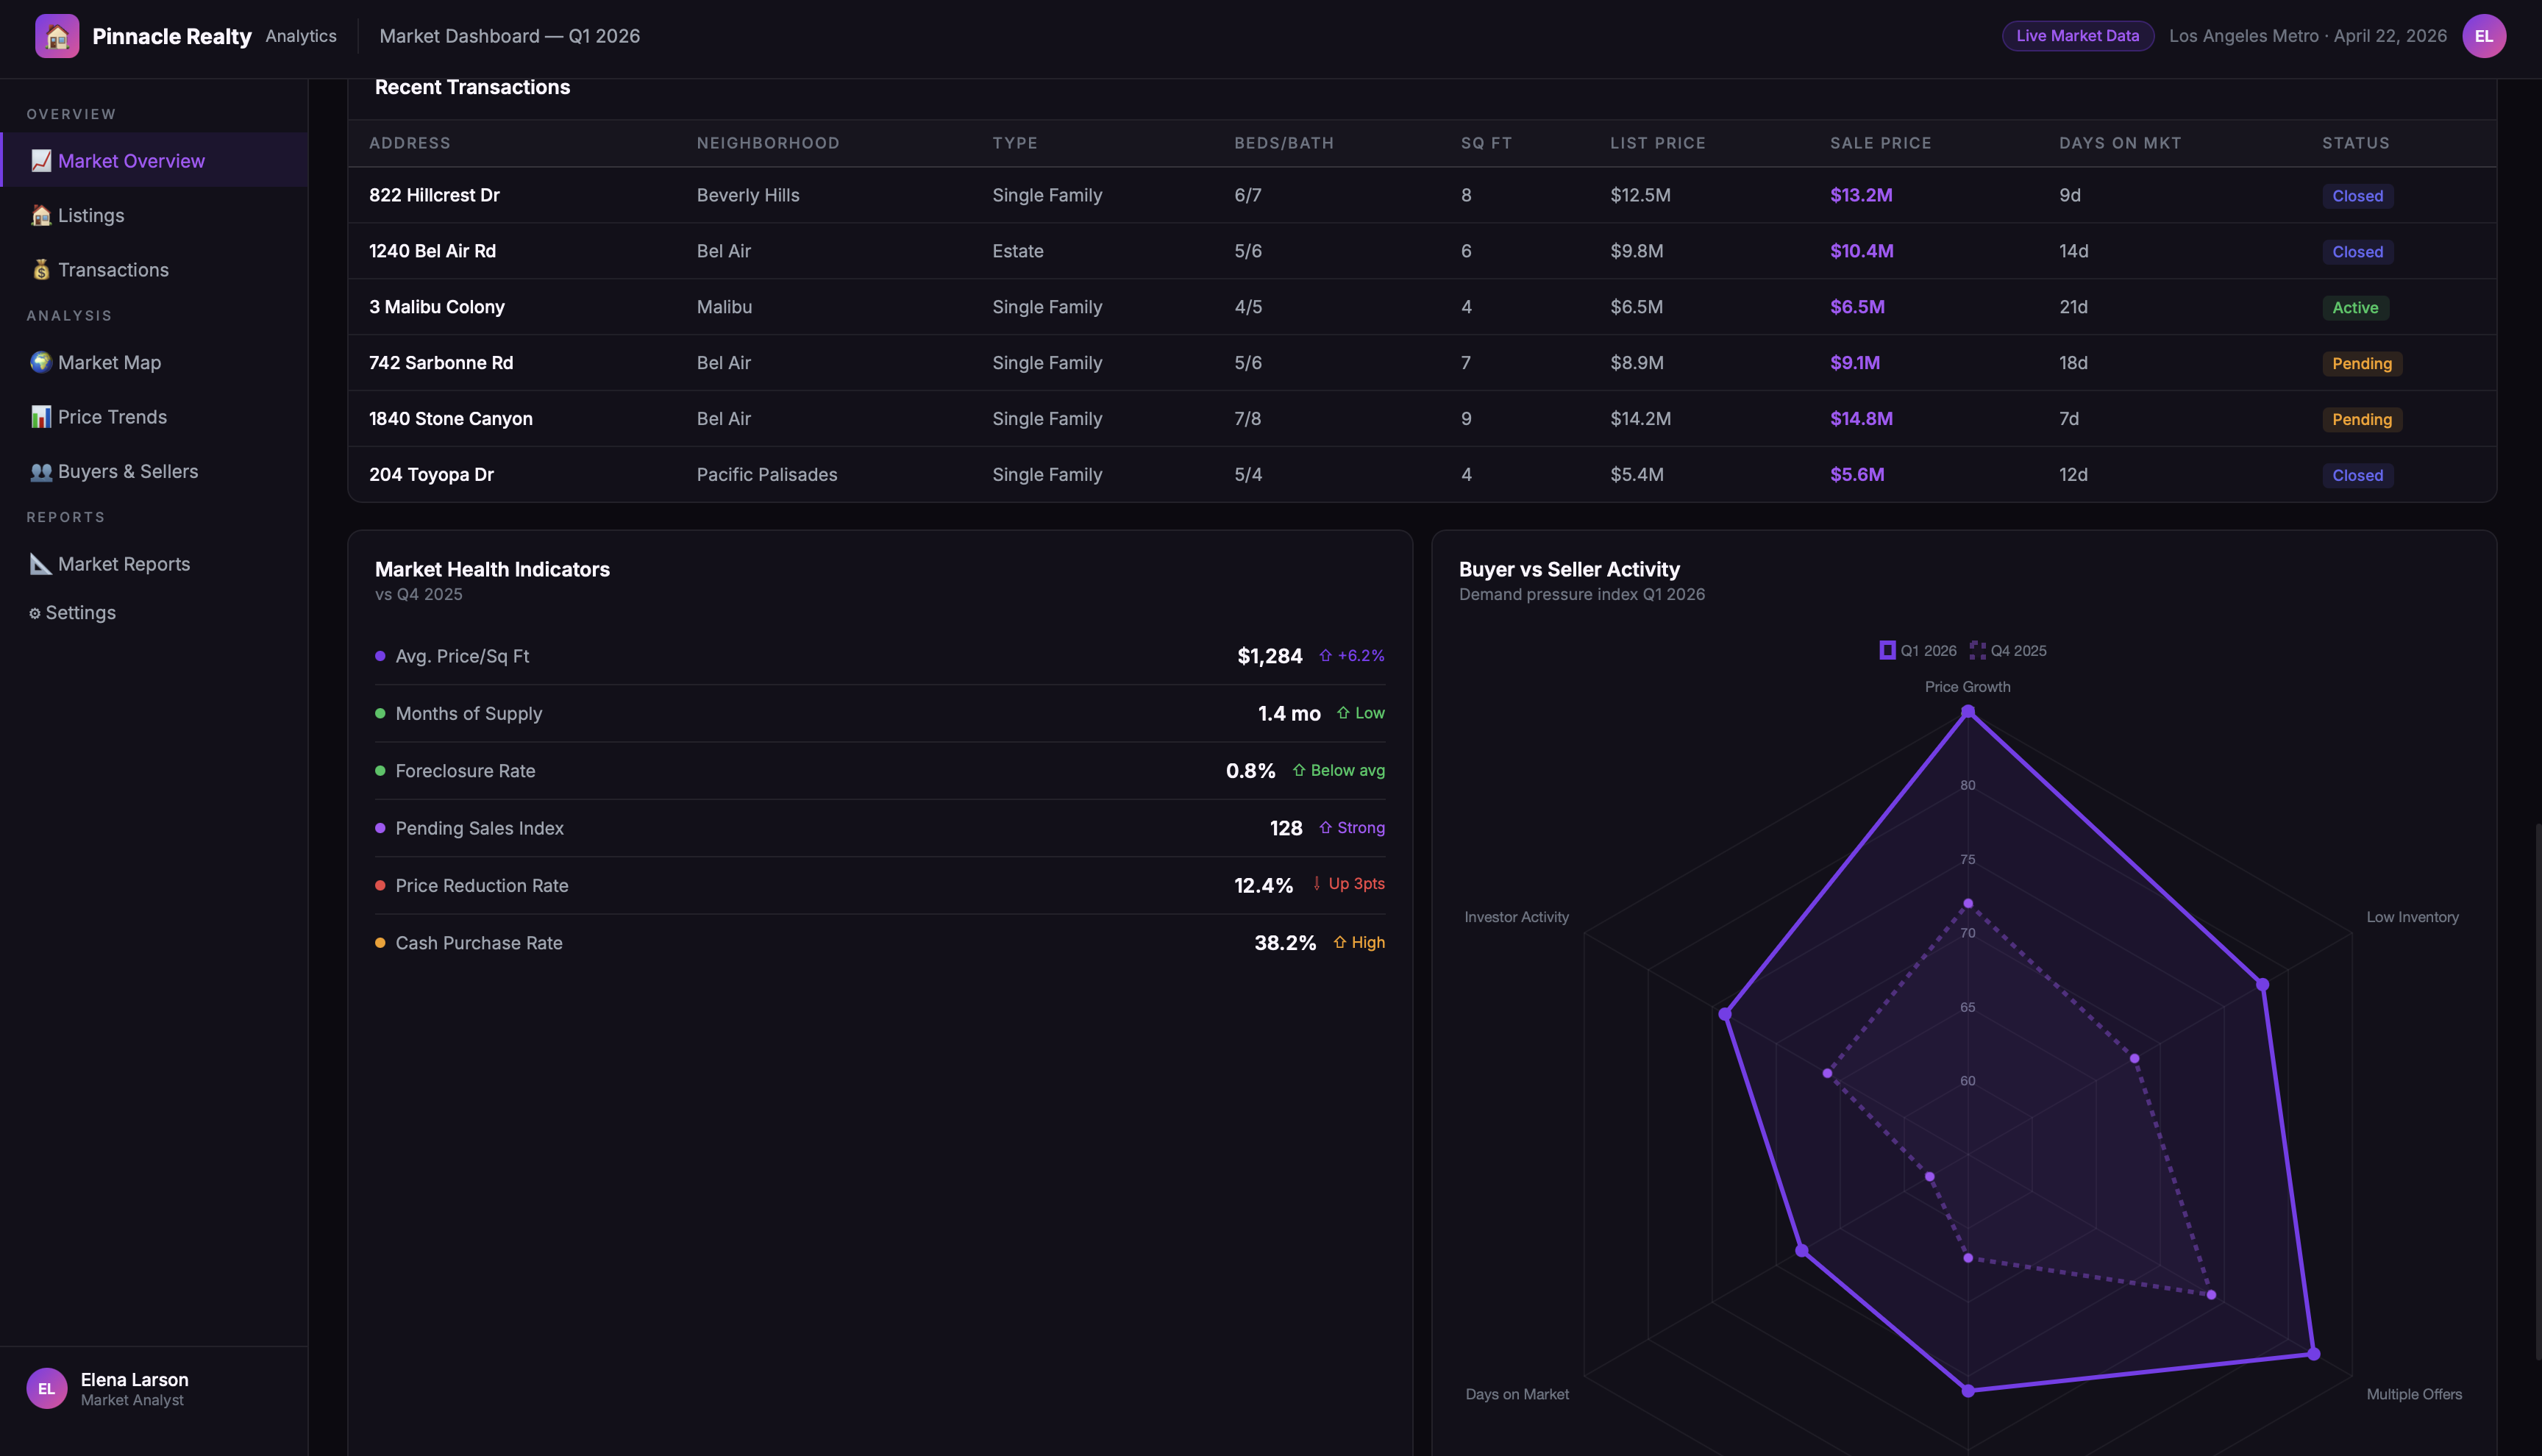
Task: Sort by the List Price column header
Action: point(1658,143)
